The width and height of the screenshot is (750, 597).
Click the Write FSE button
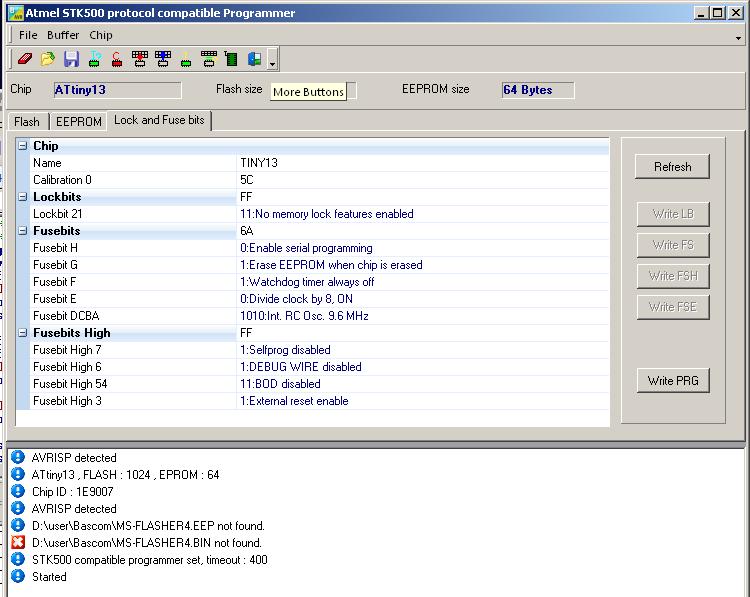tap(673, 307)
